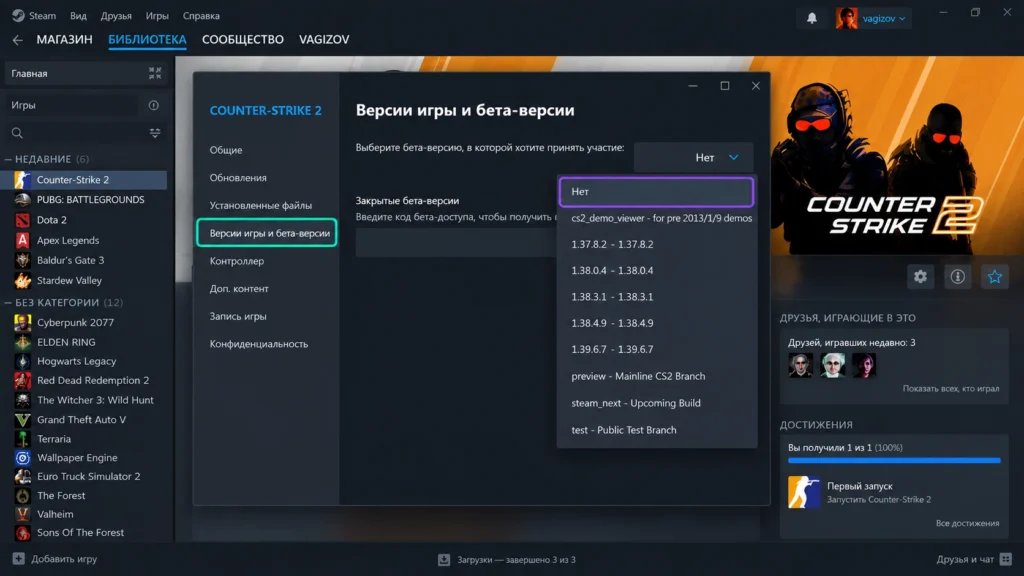
Task: Open the Обновления settings section
Action: click(238, 178)
